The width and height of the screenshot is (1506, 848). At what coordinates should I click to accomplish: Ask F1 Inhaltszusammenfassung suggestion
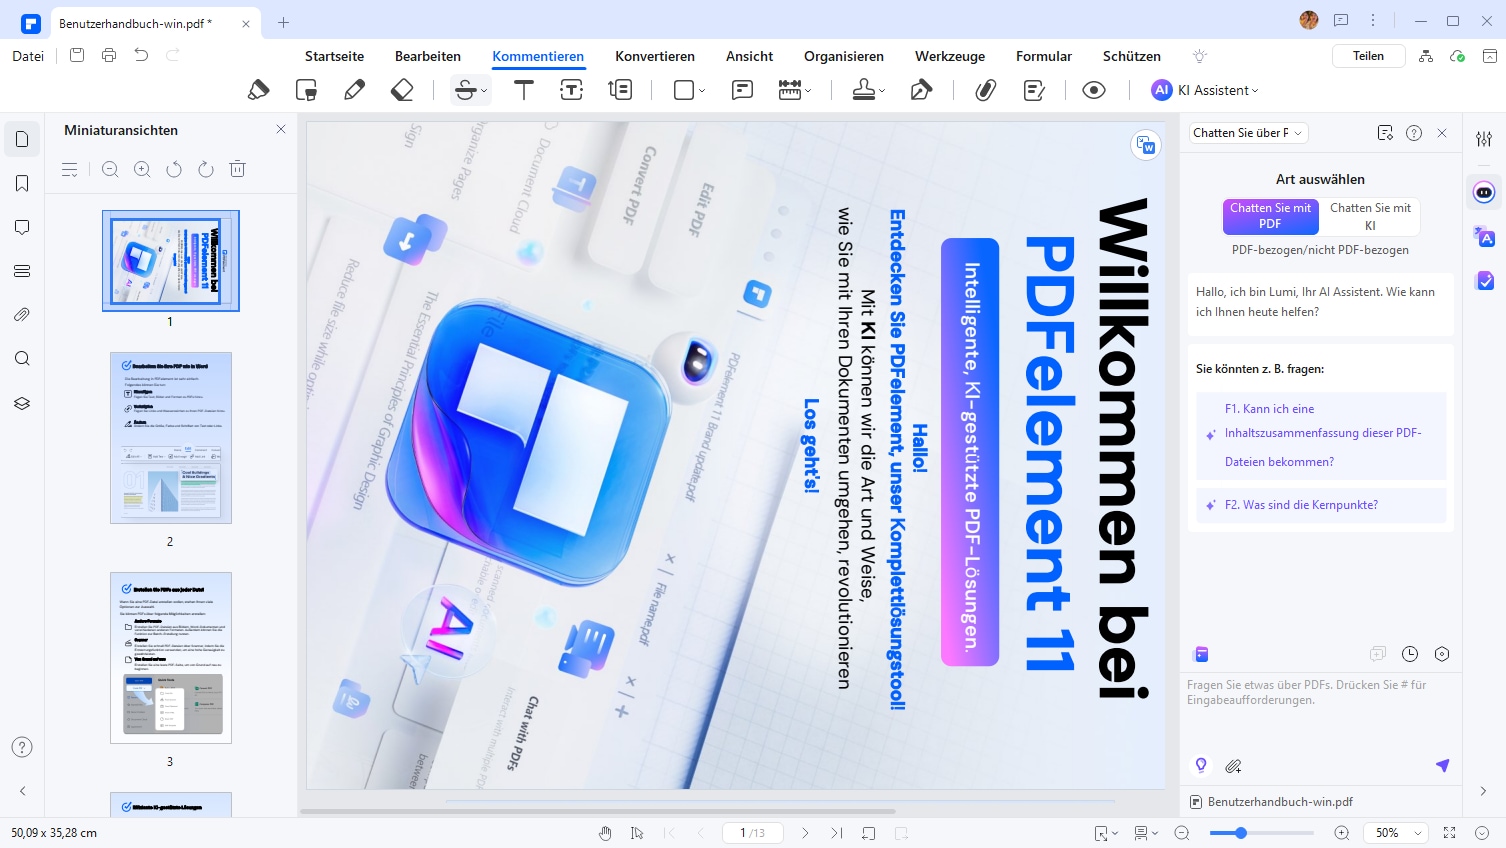click(x=1321, y=435)
